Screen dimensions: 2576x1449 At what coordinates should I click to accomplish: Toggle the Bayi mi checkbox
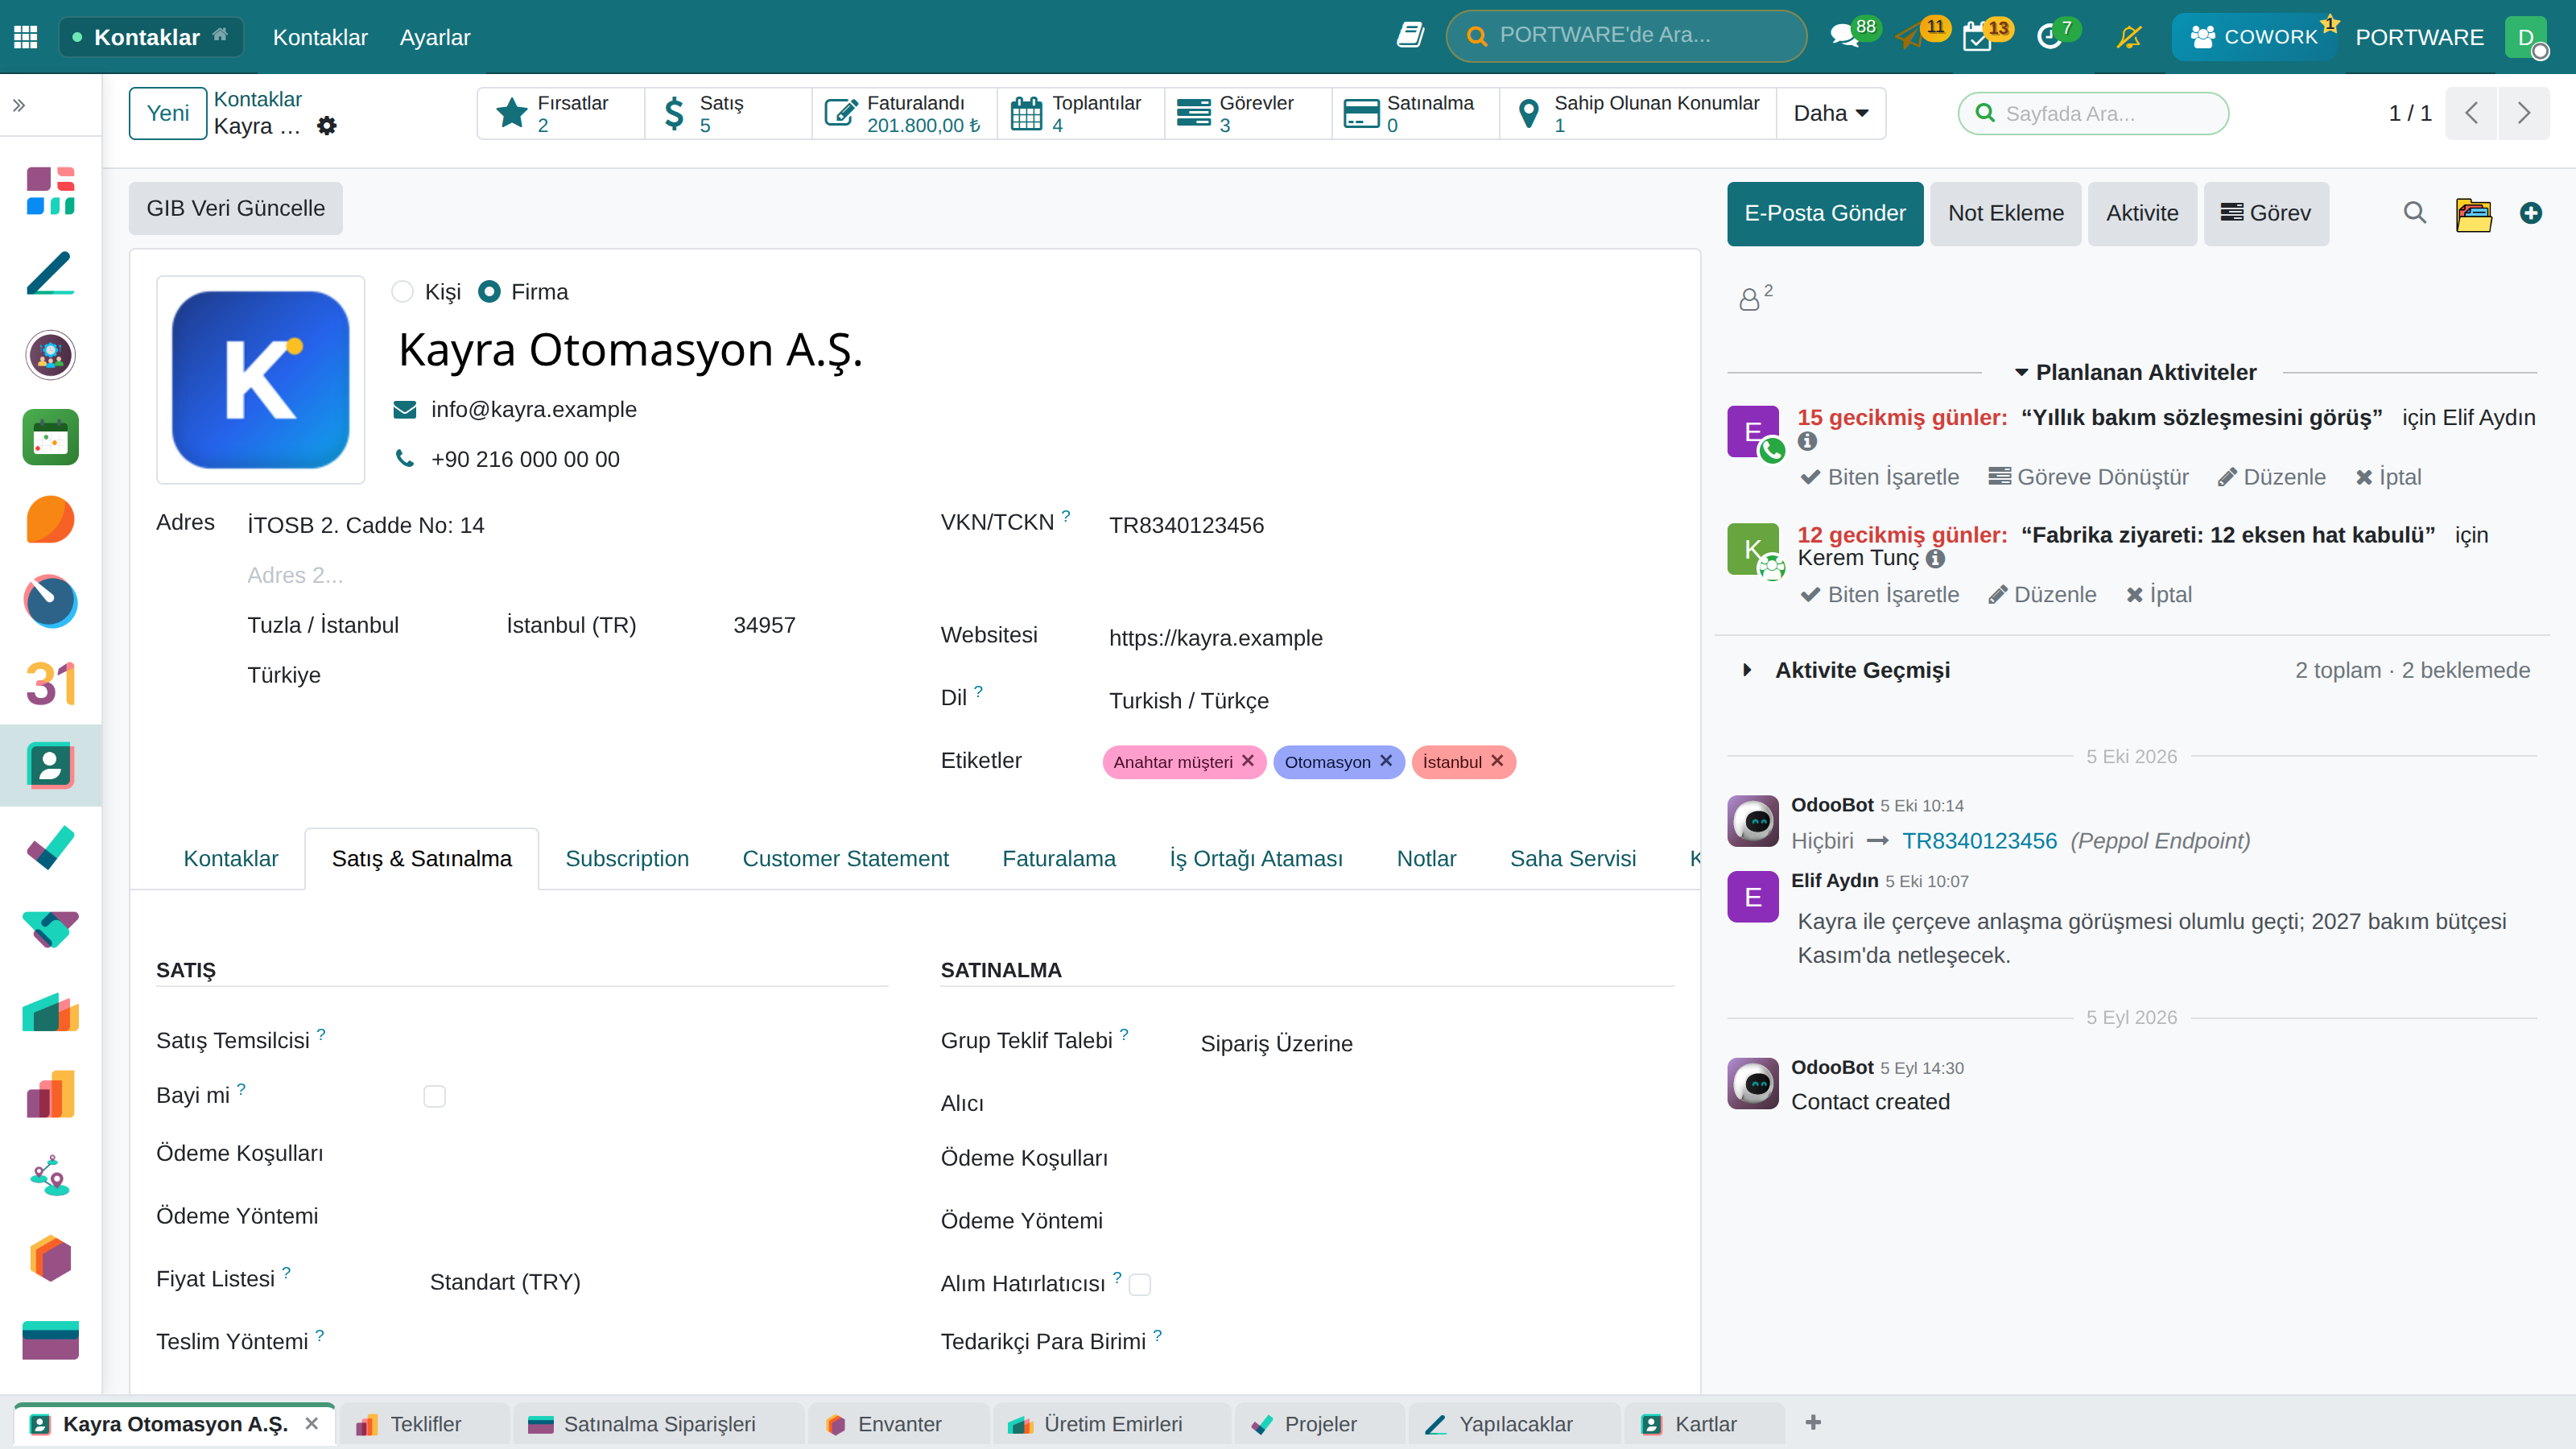(434, 1097)
